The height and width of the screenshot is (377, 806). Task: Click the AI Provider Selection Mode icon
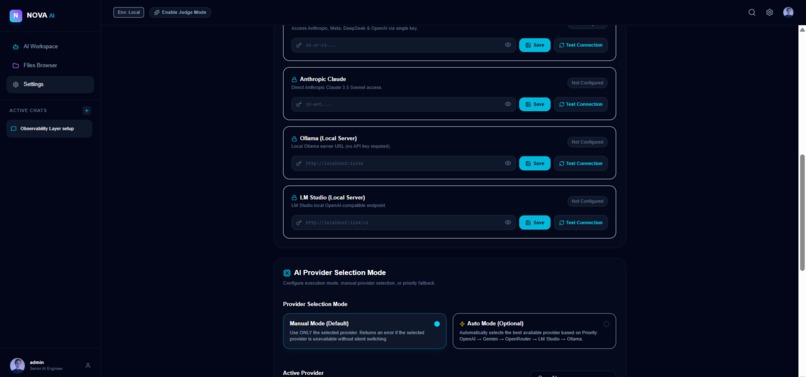point(287,273)
